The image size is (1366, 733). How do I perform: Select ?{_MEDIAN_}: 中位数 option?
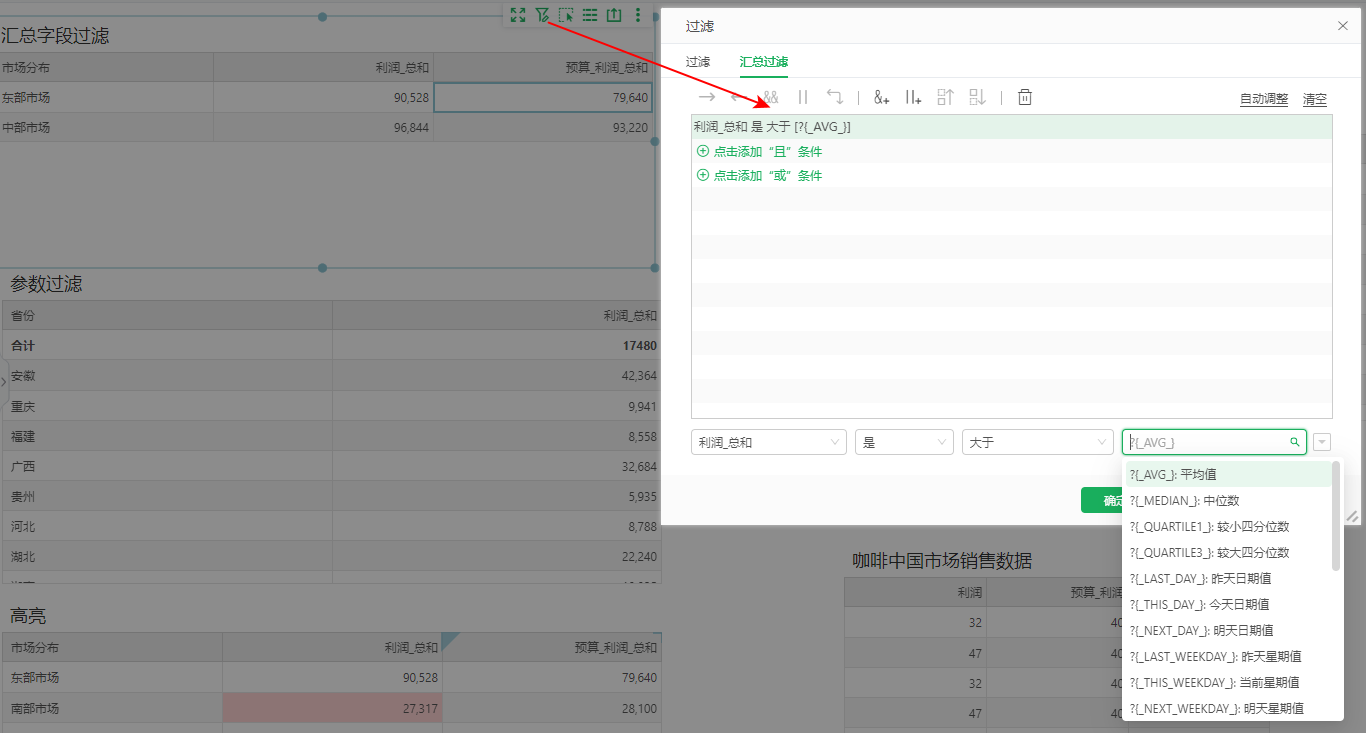1228,500
